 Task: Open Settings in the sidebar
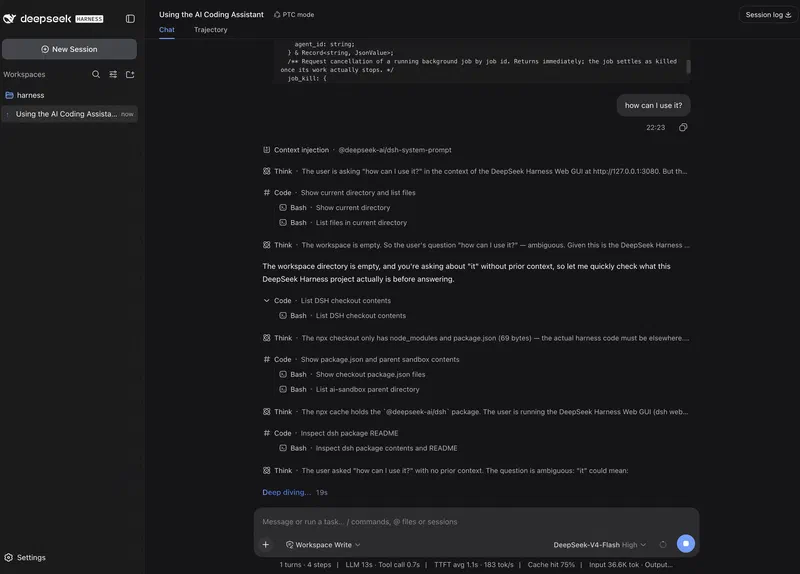25,558
